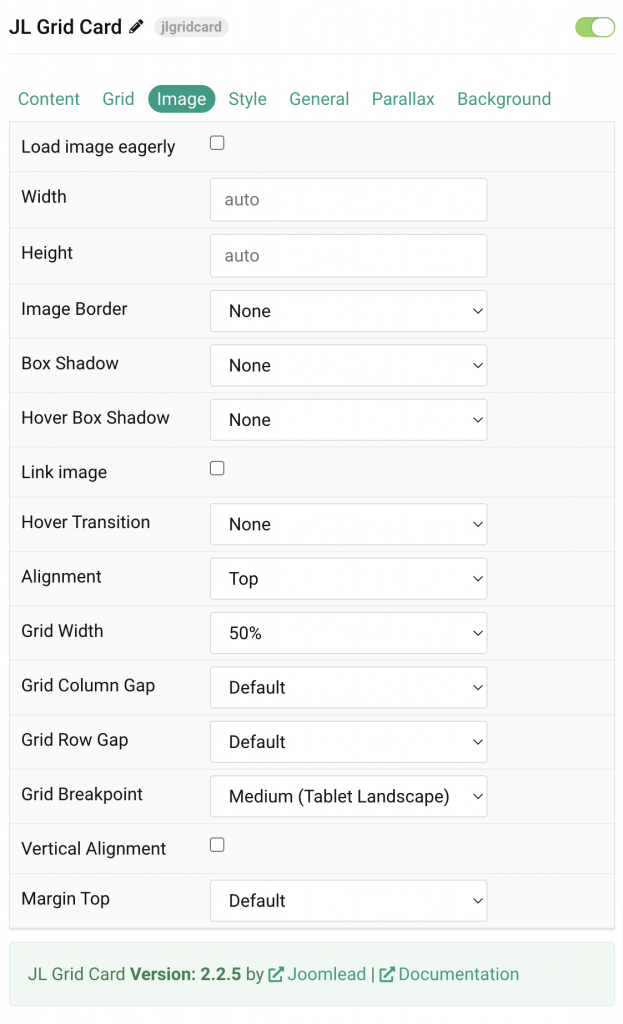Enable Vertical Alignment
This screenshot has width=623, height=1024.
coord(217,844)
